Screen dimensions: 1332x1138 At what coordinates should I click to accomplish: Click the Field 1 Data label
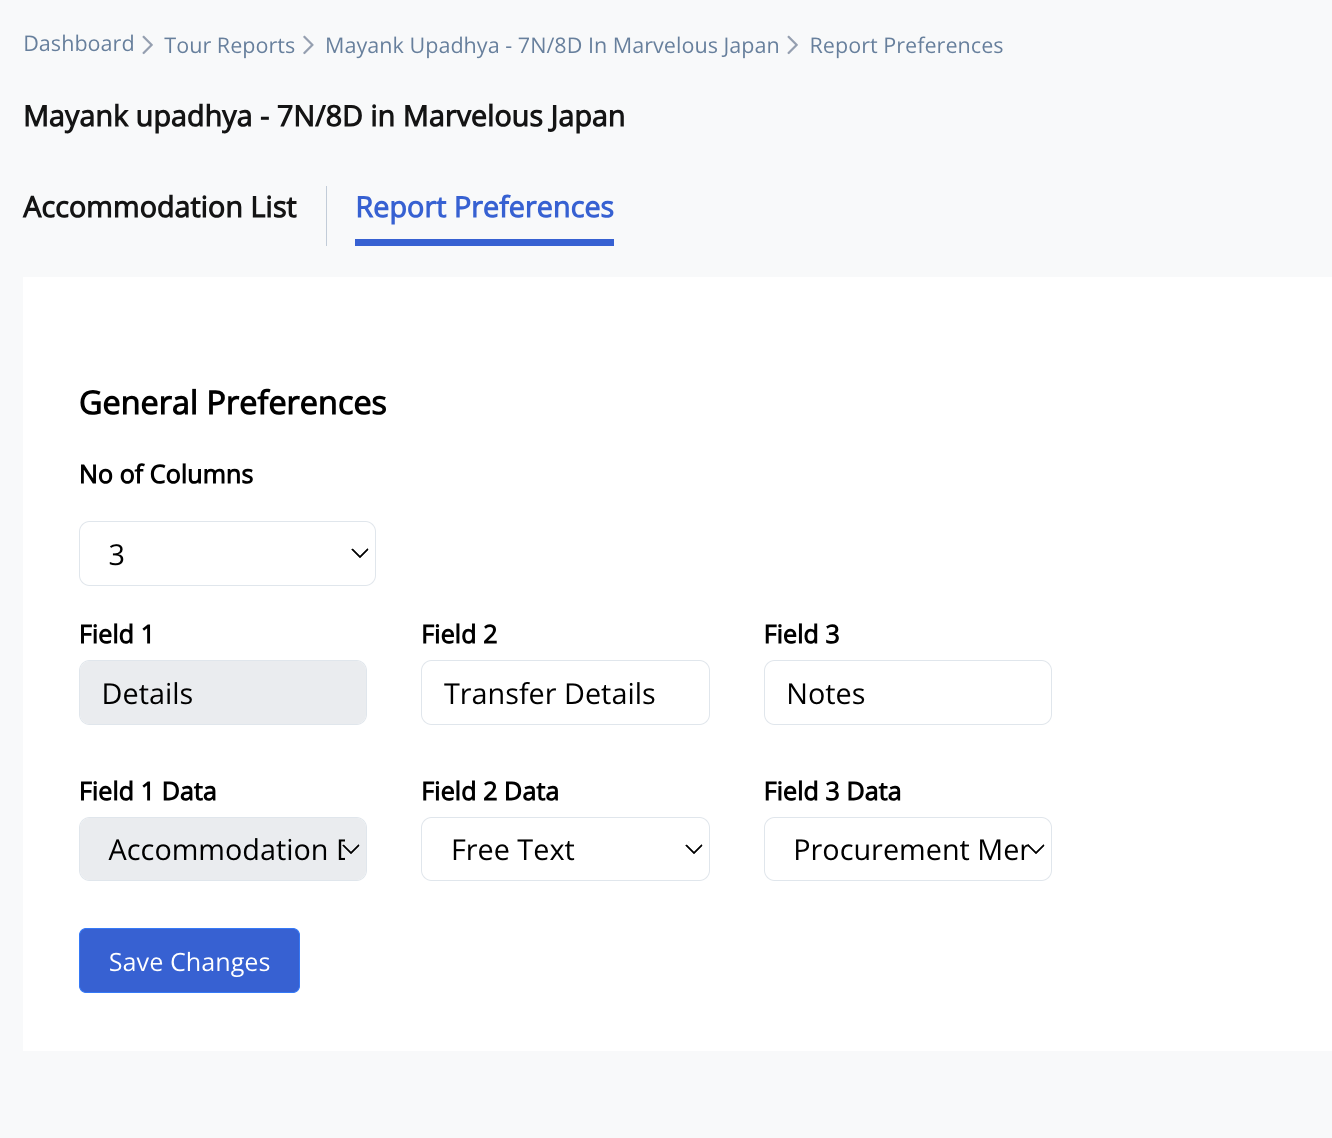(148, 791)
